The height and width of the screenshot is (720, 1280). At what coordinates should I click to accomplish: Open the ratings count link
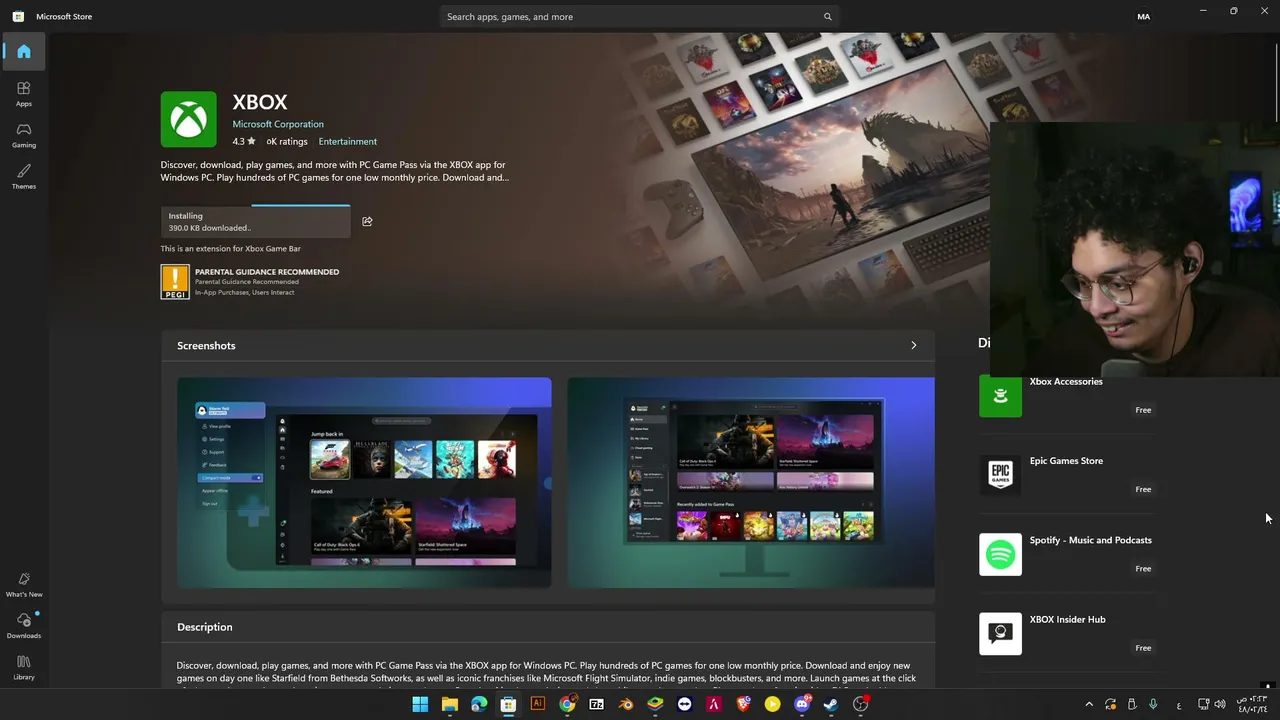tap(287, 142)
